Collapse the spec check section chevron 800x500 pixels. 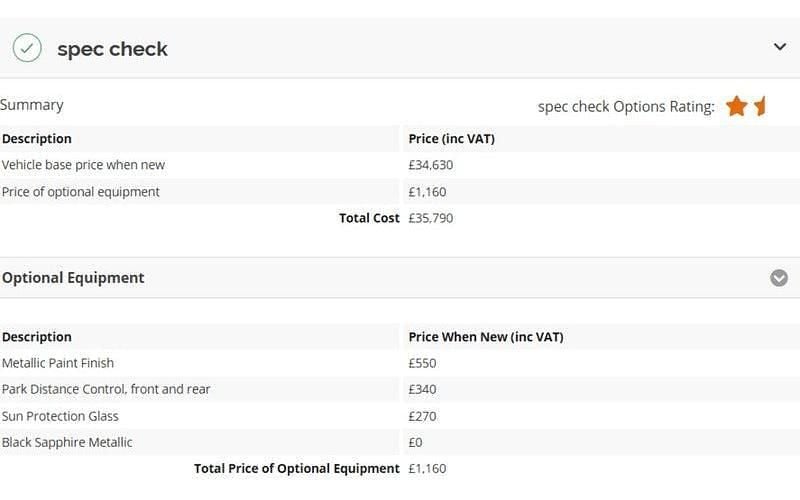coord(780,46)
